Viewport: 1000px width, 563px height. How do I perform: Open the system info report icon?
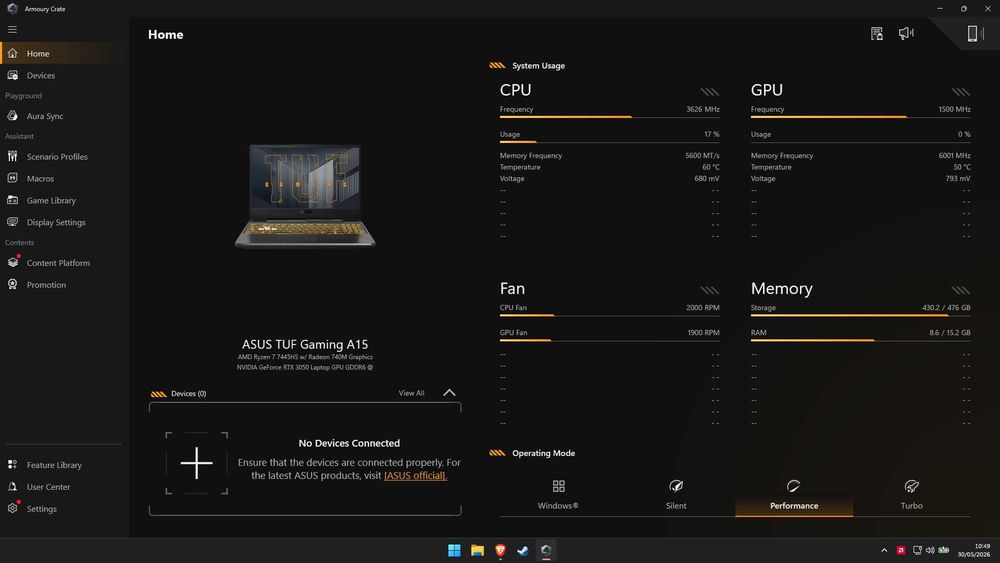coord(877,34)
